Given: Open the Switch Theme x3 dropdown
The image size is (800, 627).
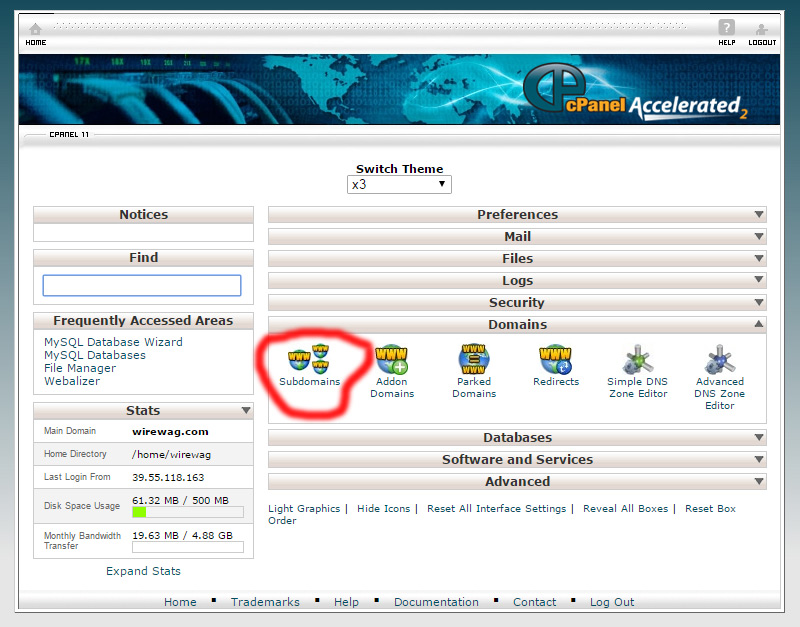Looking at the screenshot, I should (x=399, y=184).
